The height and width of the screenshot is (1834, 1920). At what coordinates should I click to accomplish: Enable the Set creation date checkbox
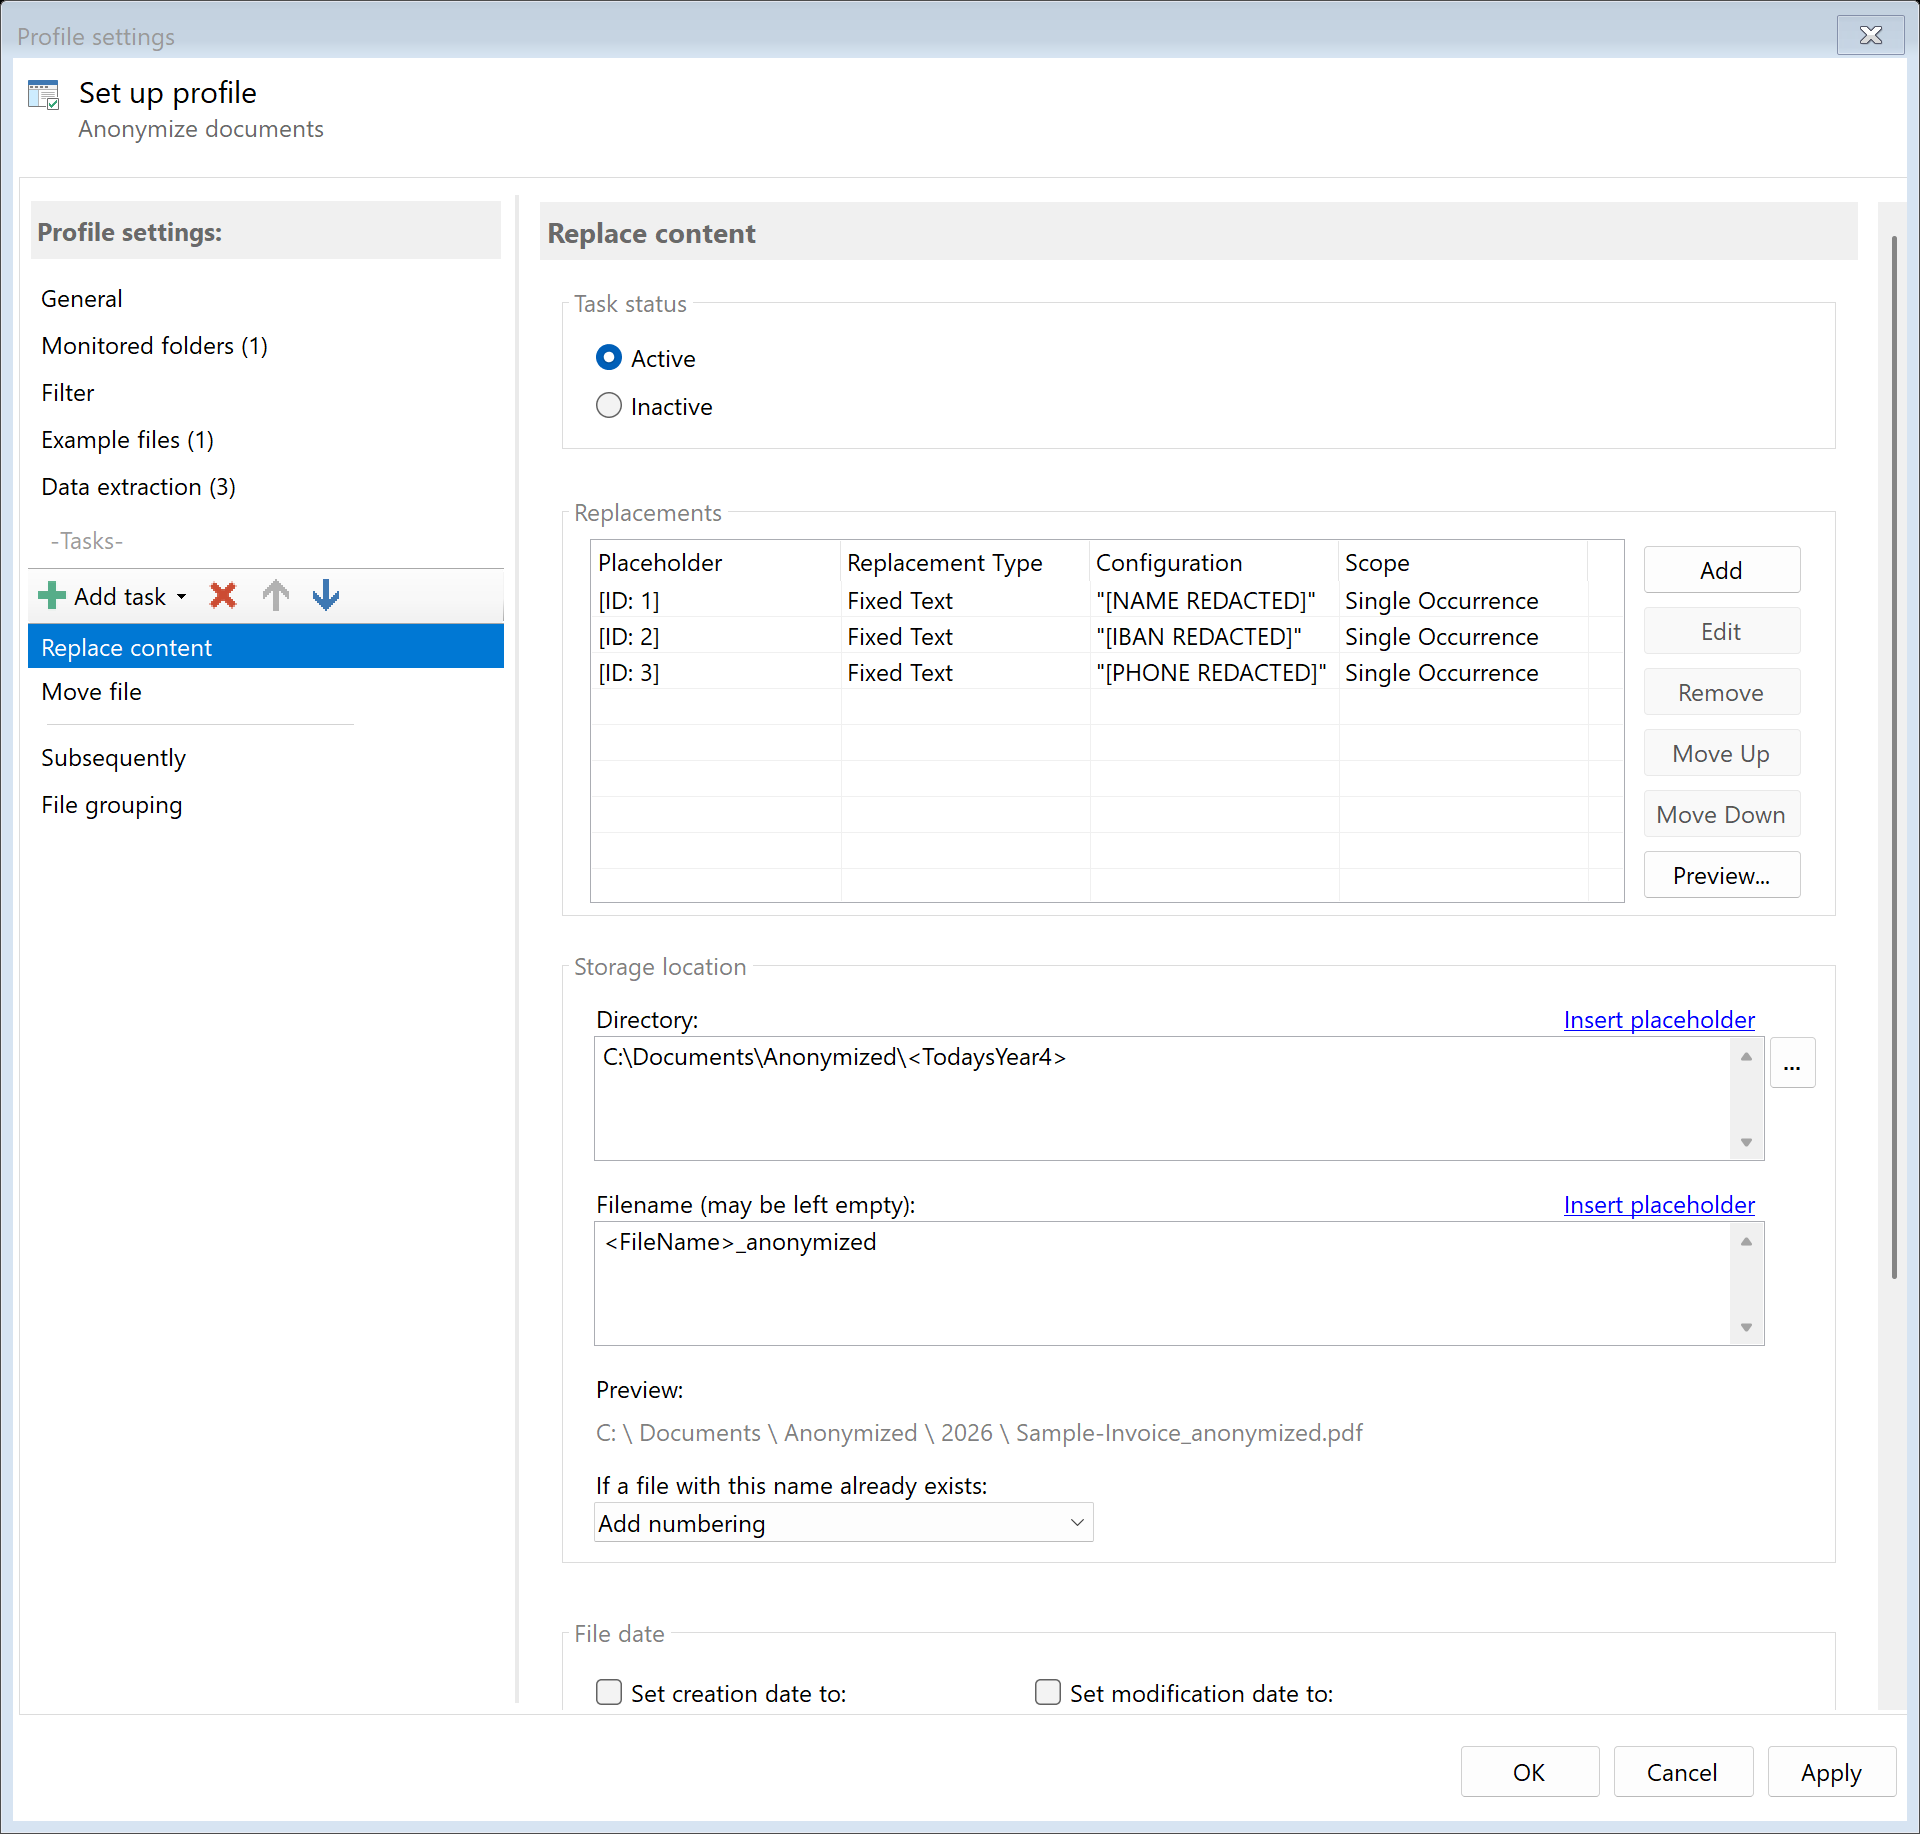[x=608, y=1692]
